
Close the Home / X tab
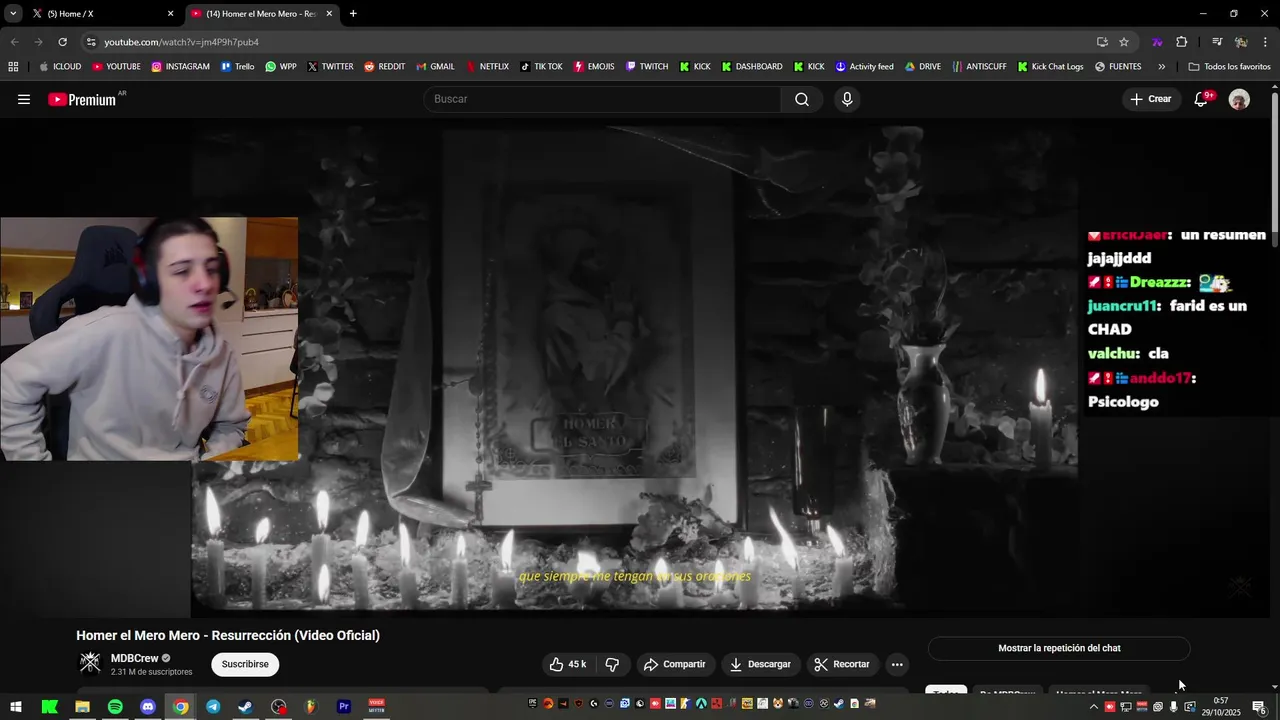170,14
